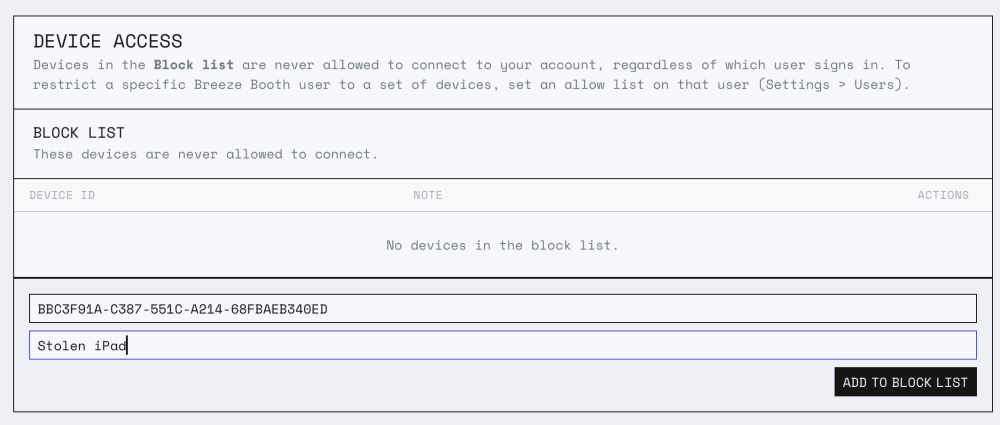Click 'These devices are never allowed to connect' subtitle
The width and height of the screenshot is (1000, 425).
click(x=205, y=154)
